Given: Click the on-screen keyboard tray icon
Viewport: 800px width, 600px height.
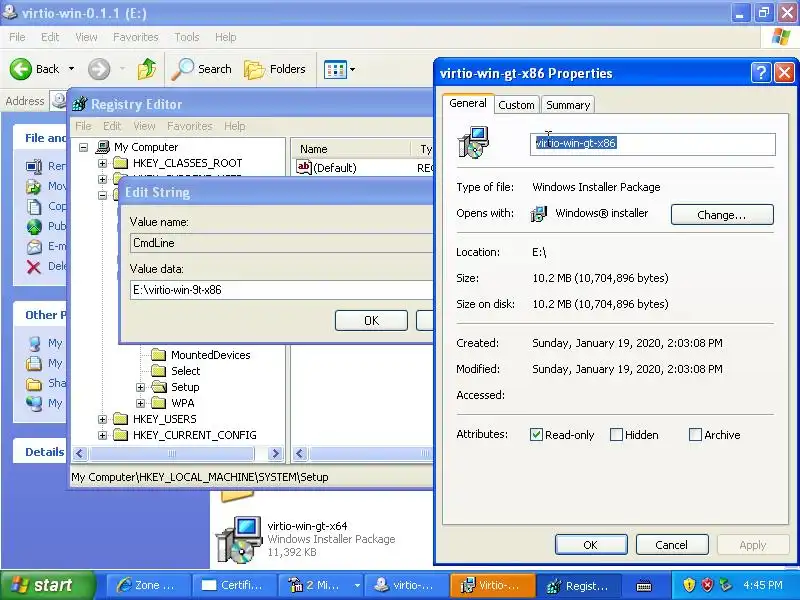Looking at the screenshot, I should pyautogui.click(x=644, y=586).
